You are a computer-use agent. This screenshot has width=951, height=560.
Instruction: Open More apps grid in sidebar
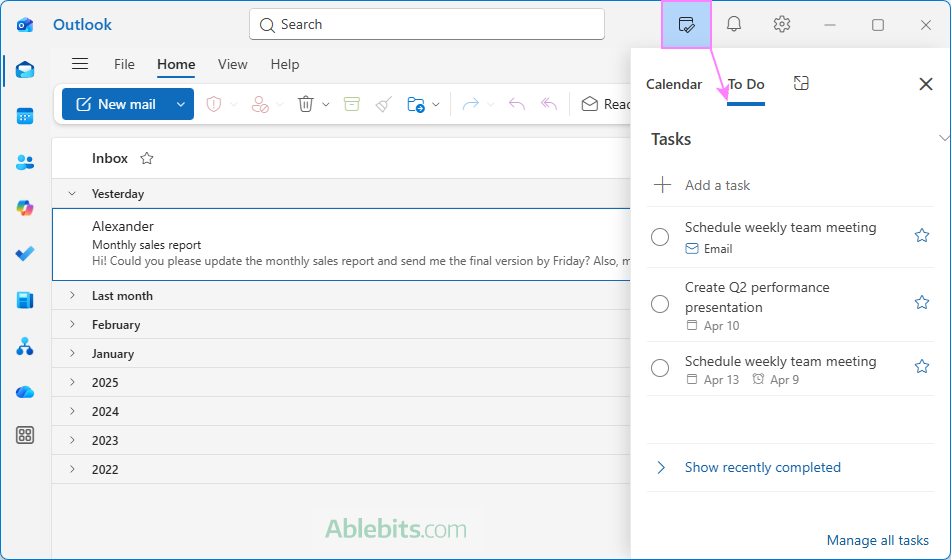[25, 435]
